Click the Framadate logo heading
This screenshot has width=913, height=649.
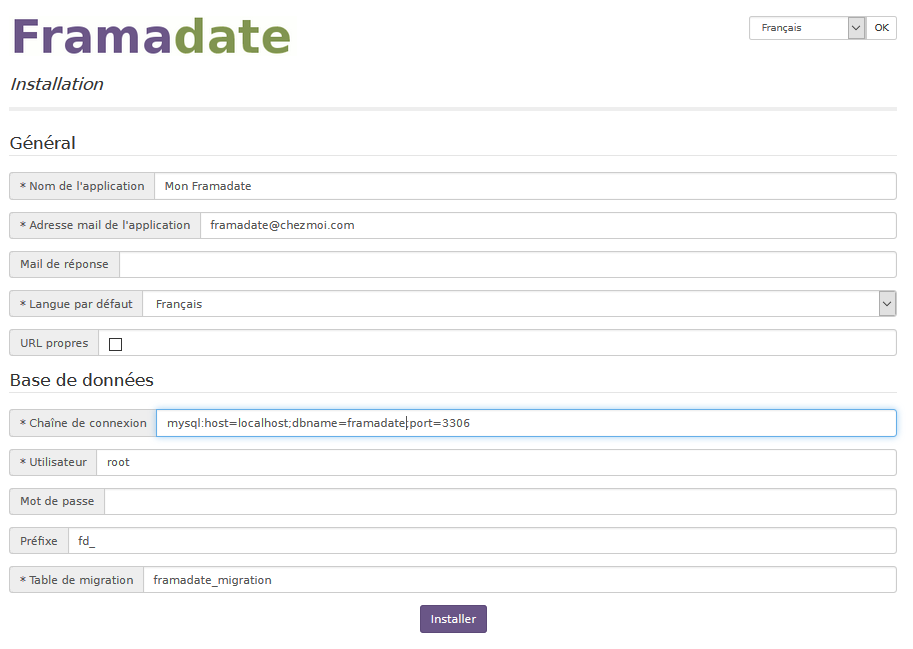click(x=151, y=36)
